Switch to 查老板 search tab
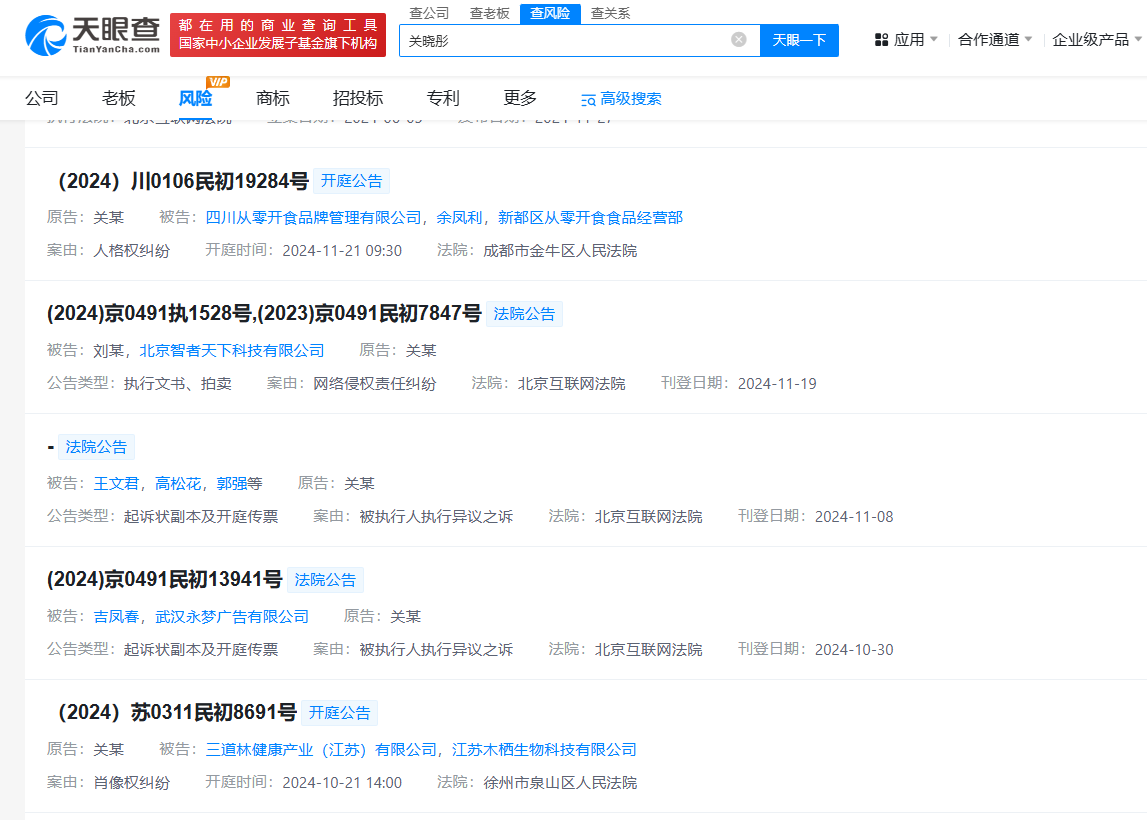Image resolution: width=1147 pixels, height=820 pixels. (x=489, y=13)
